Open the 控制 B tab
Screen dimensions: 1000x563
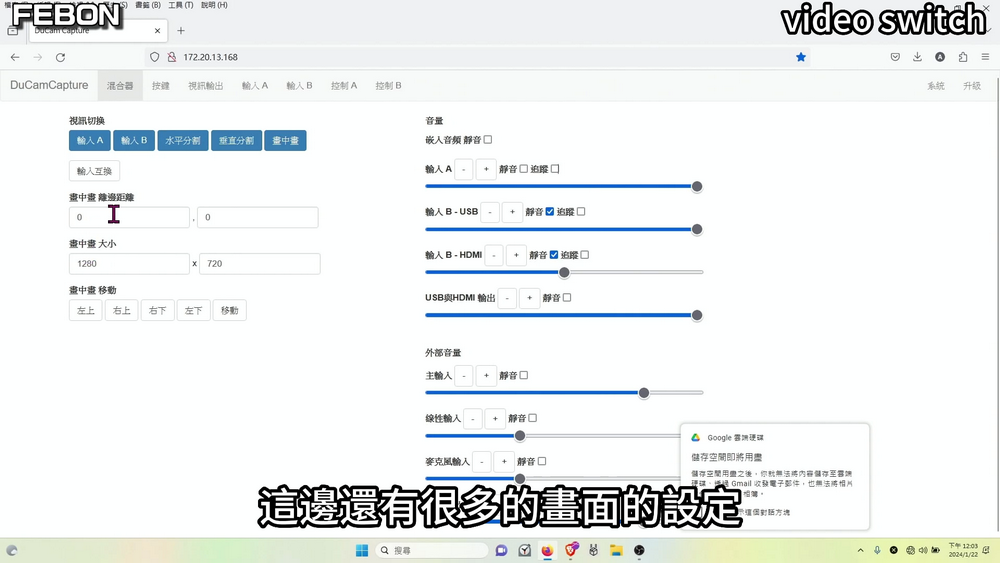point(388,85)
